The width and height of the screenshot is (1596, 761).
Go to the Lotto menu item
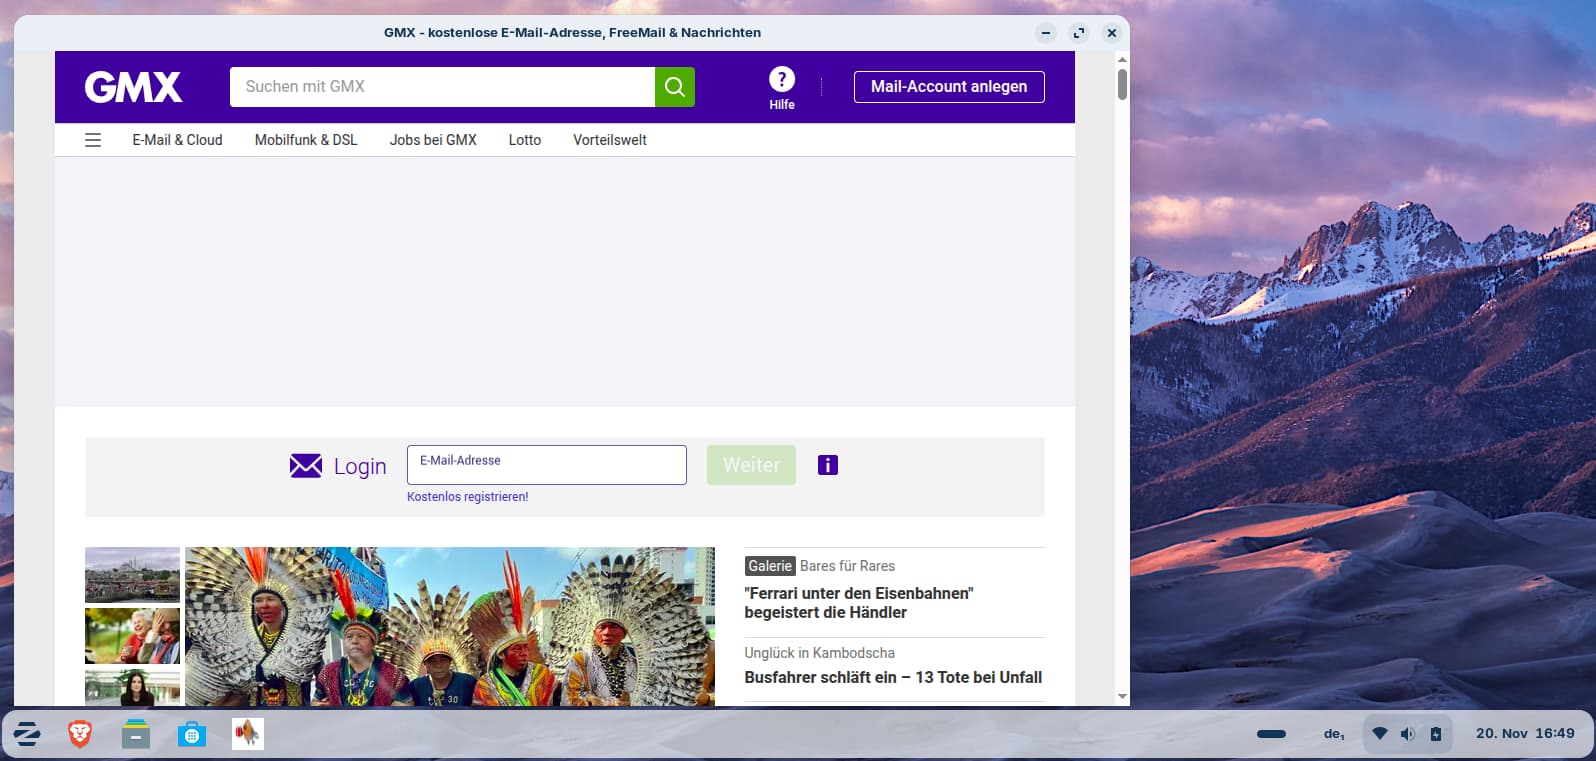click(x=524, y=140)
